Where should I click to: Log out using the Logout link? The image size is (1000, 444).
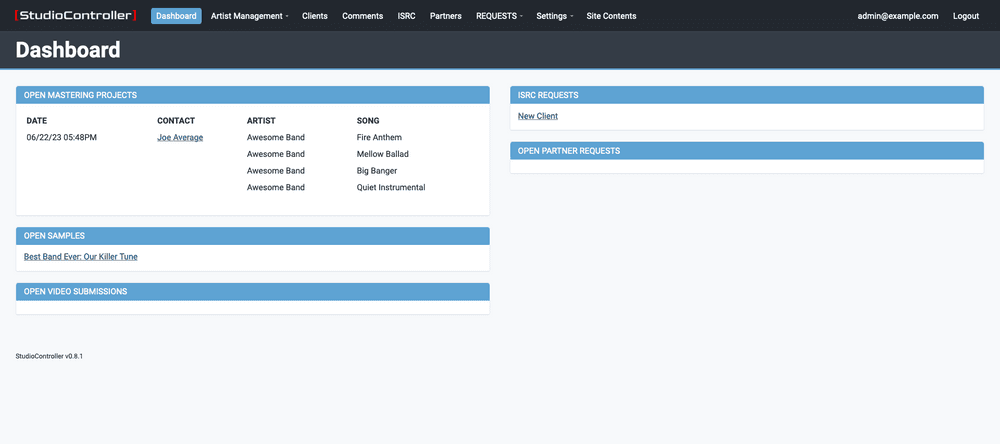click(966, 16)
